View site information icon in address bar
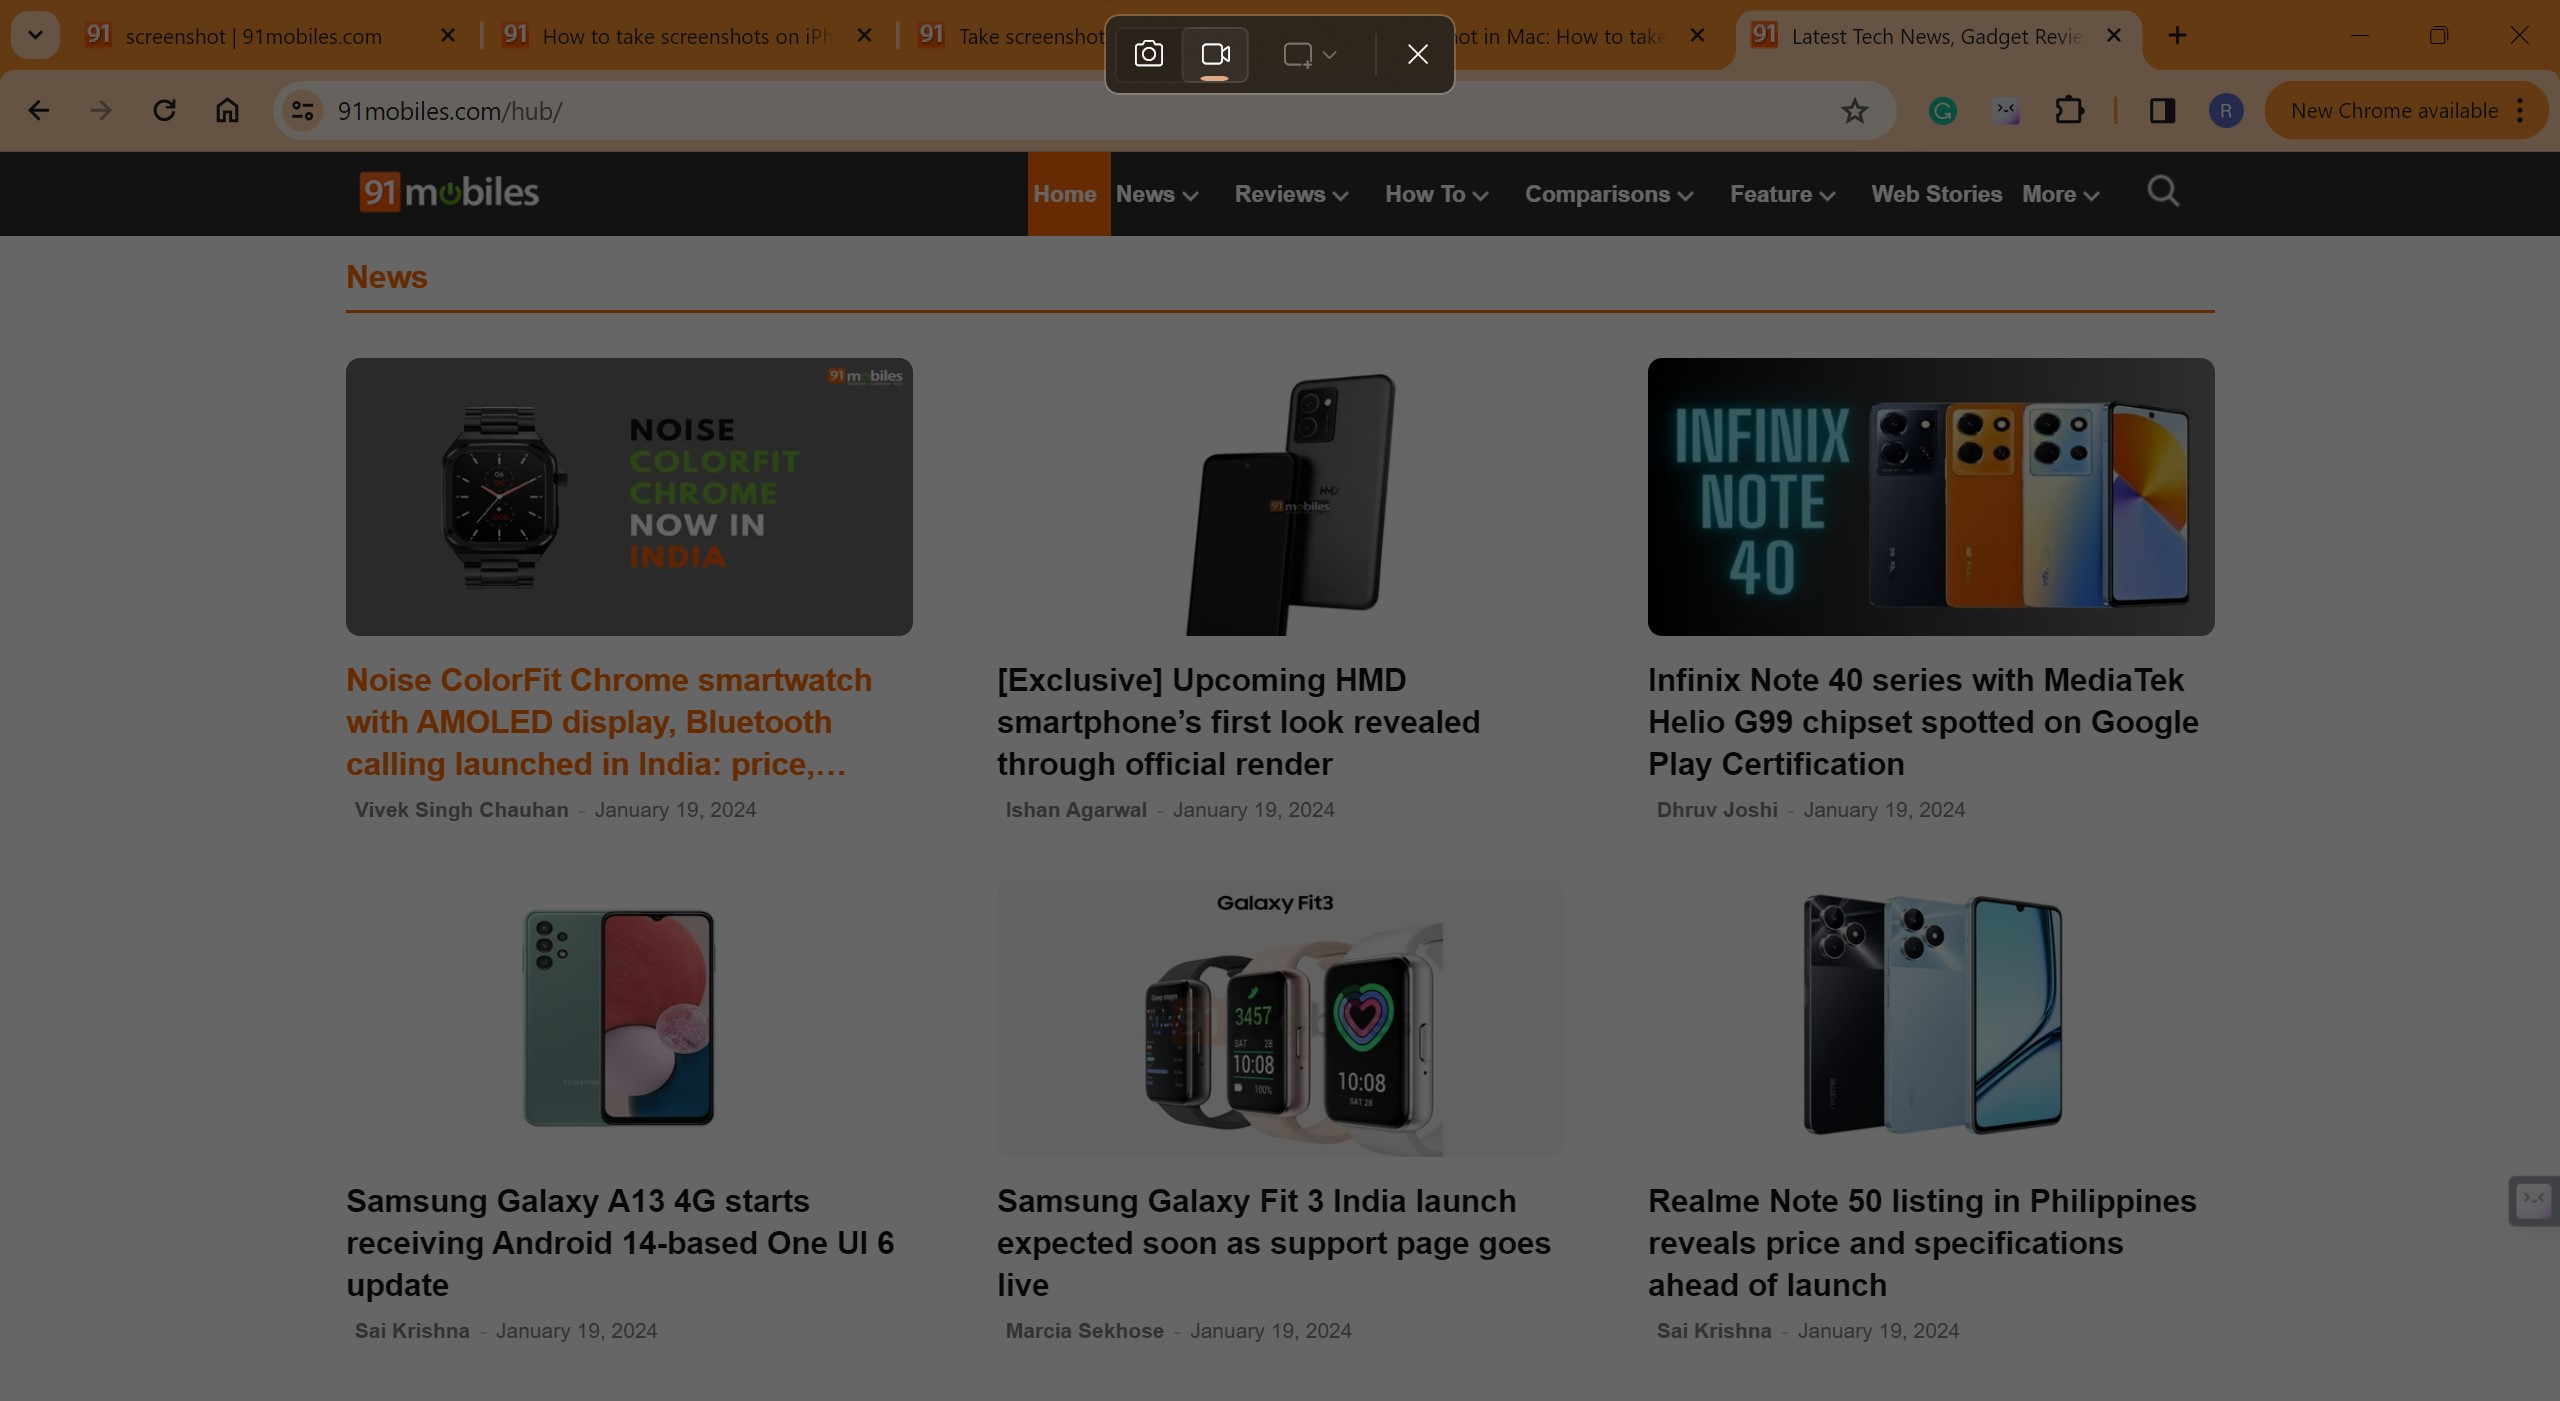Image resolution: width=2560 pixels, height=1401 pixels. [302, 111]
